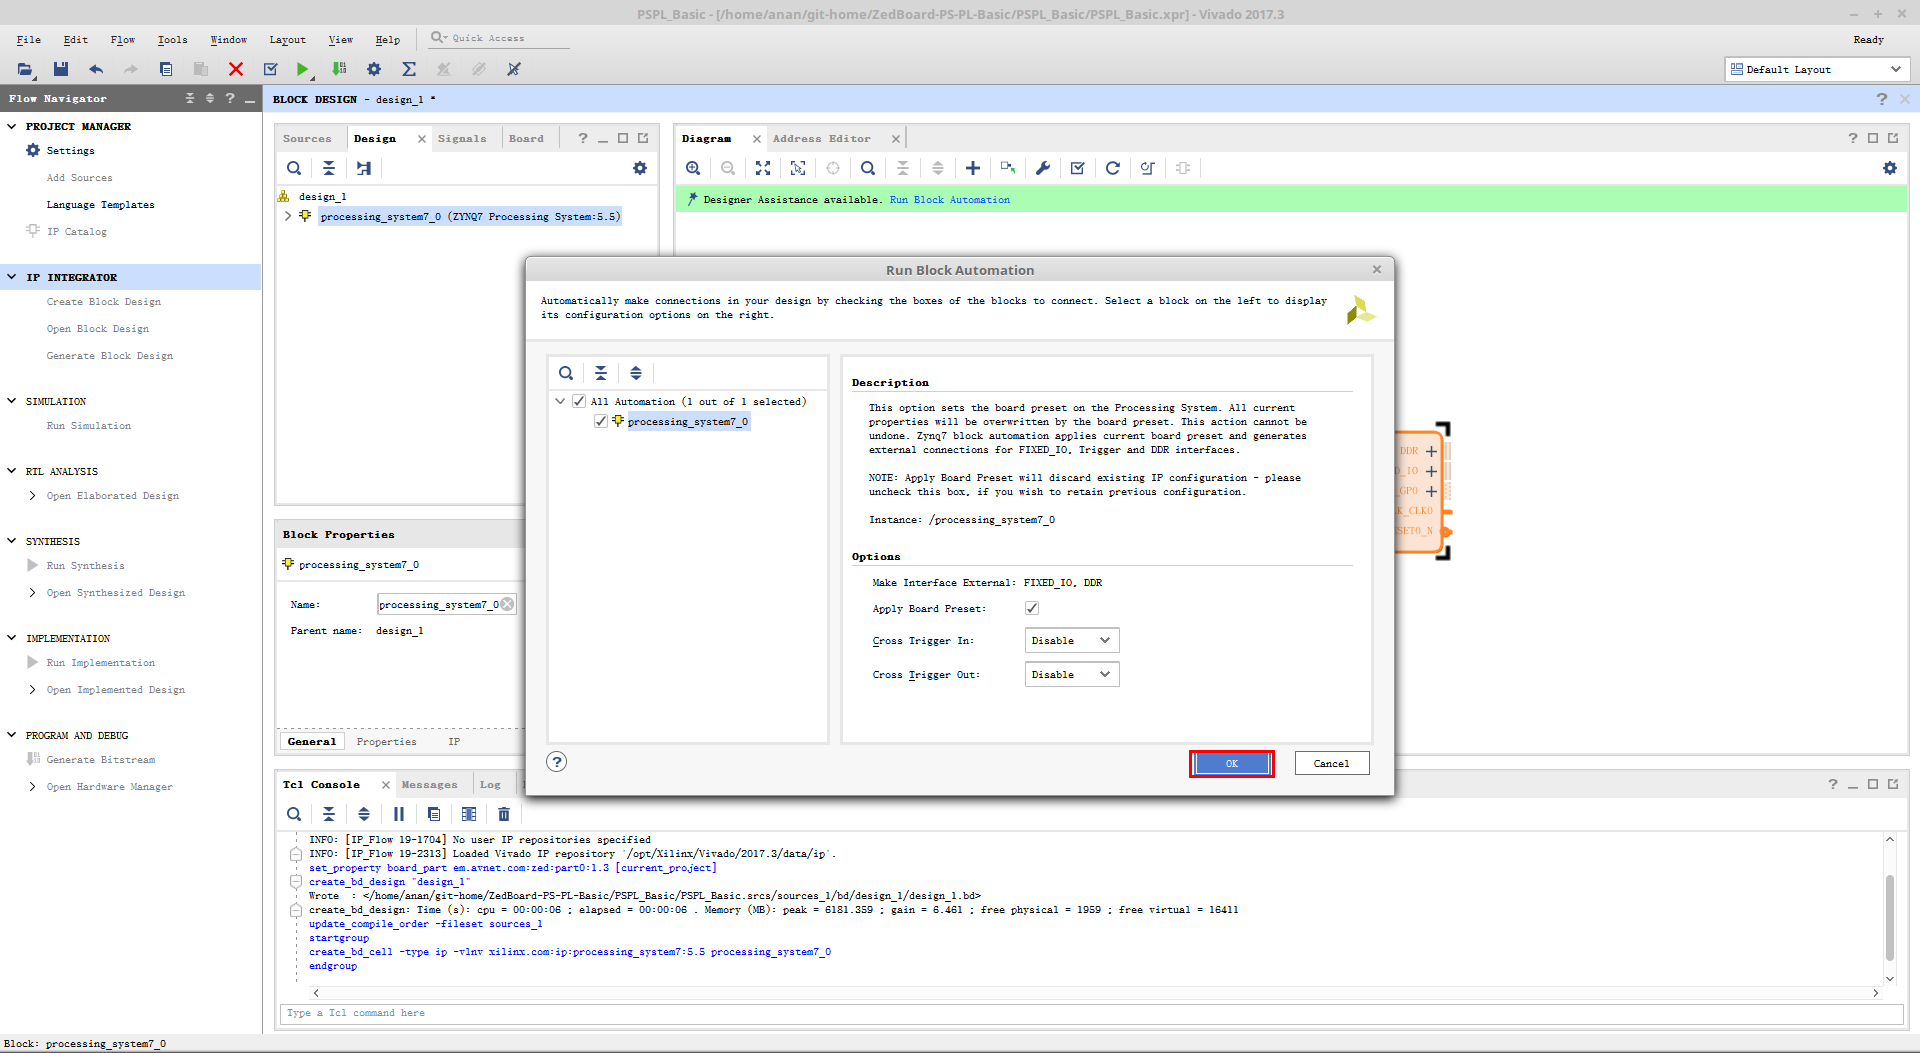Expand Open Elaborated Design item

tap(33, 496)
